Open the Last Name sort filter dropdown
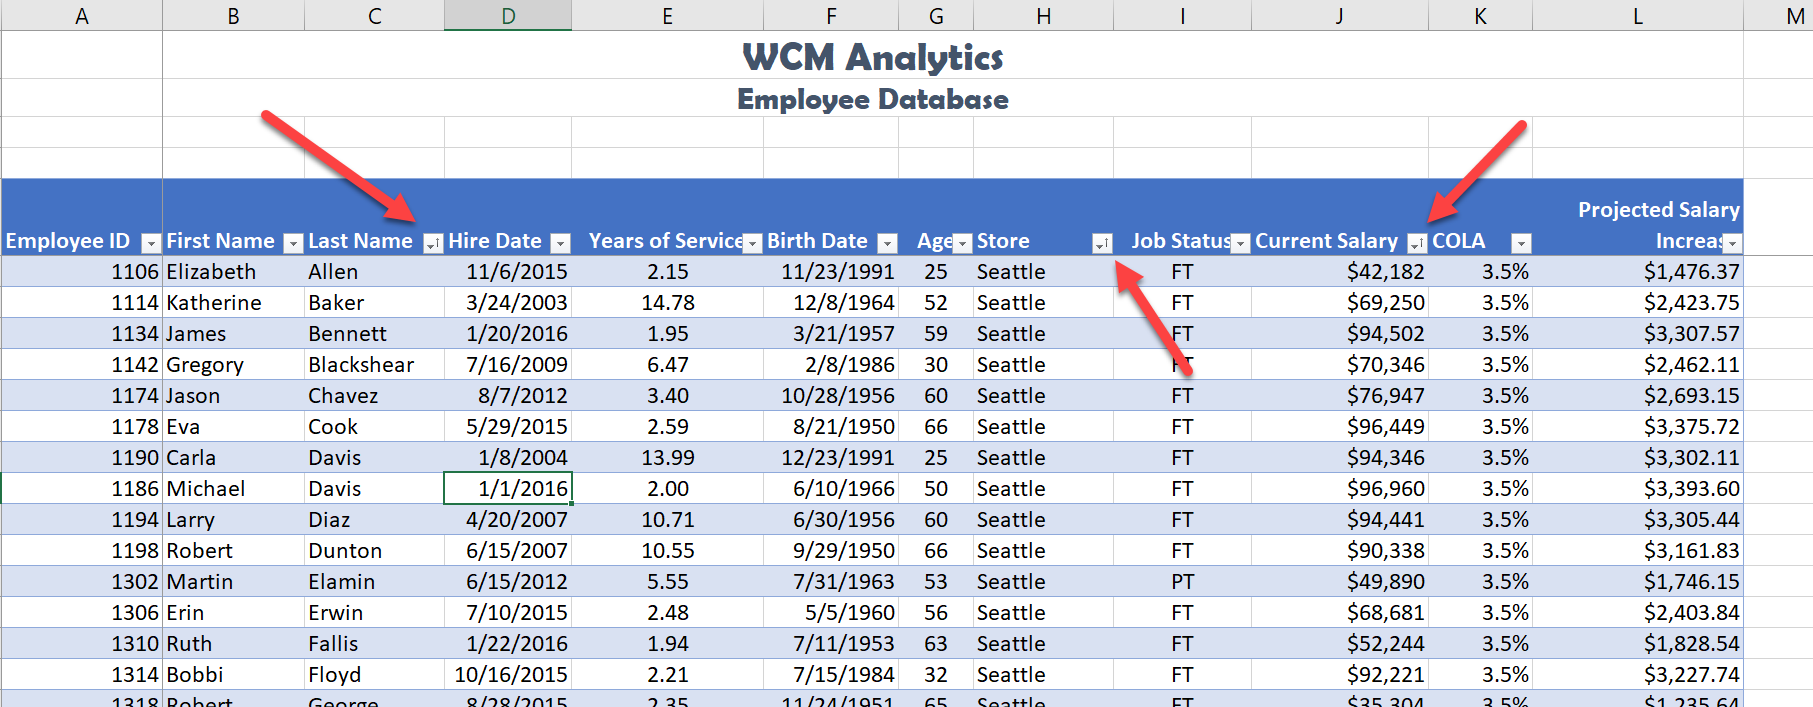This screenshot has width=1813, height=707. pos(433,243)
